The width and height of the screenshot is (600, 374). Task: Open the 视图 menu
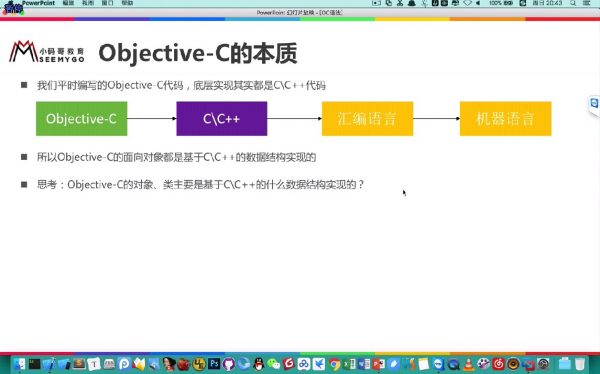point(88,3)
